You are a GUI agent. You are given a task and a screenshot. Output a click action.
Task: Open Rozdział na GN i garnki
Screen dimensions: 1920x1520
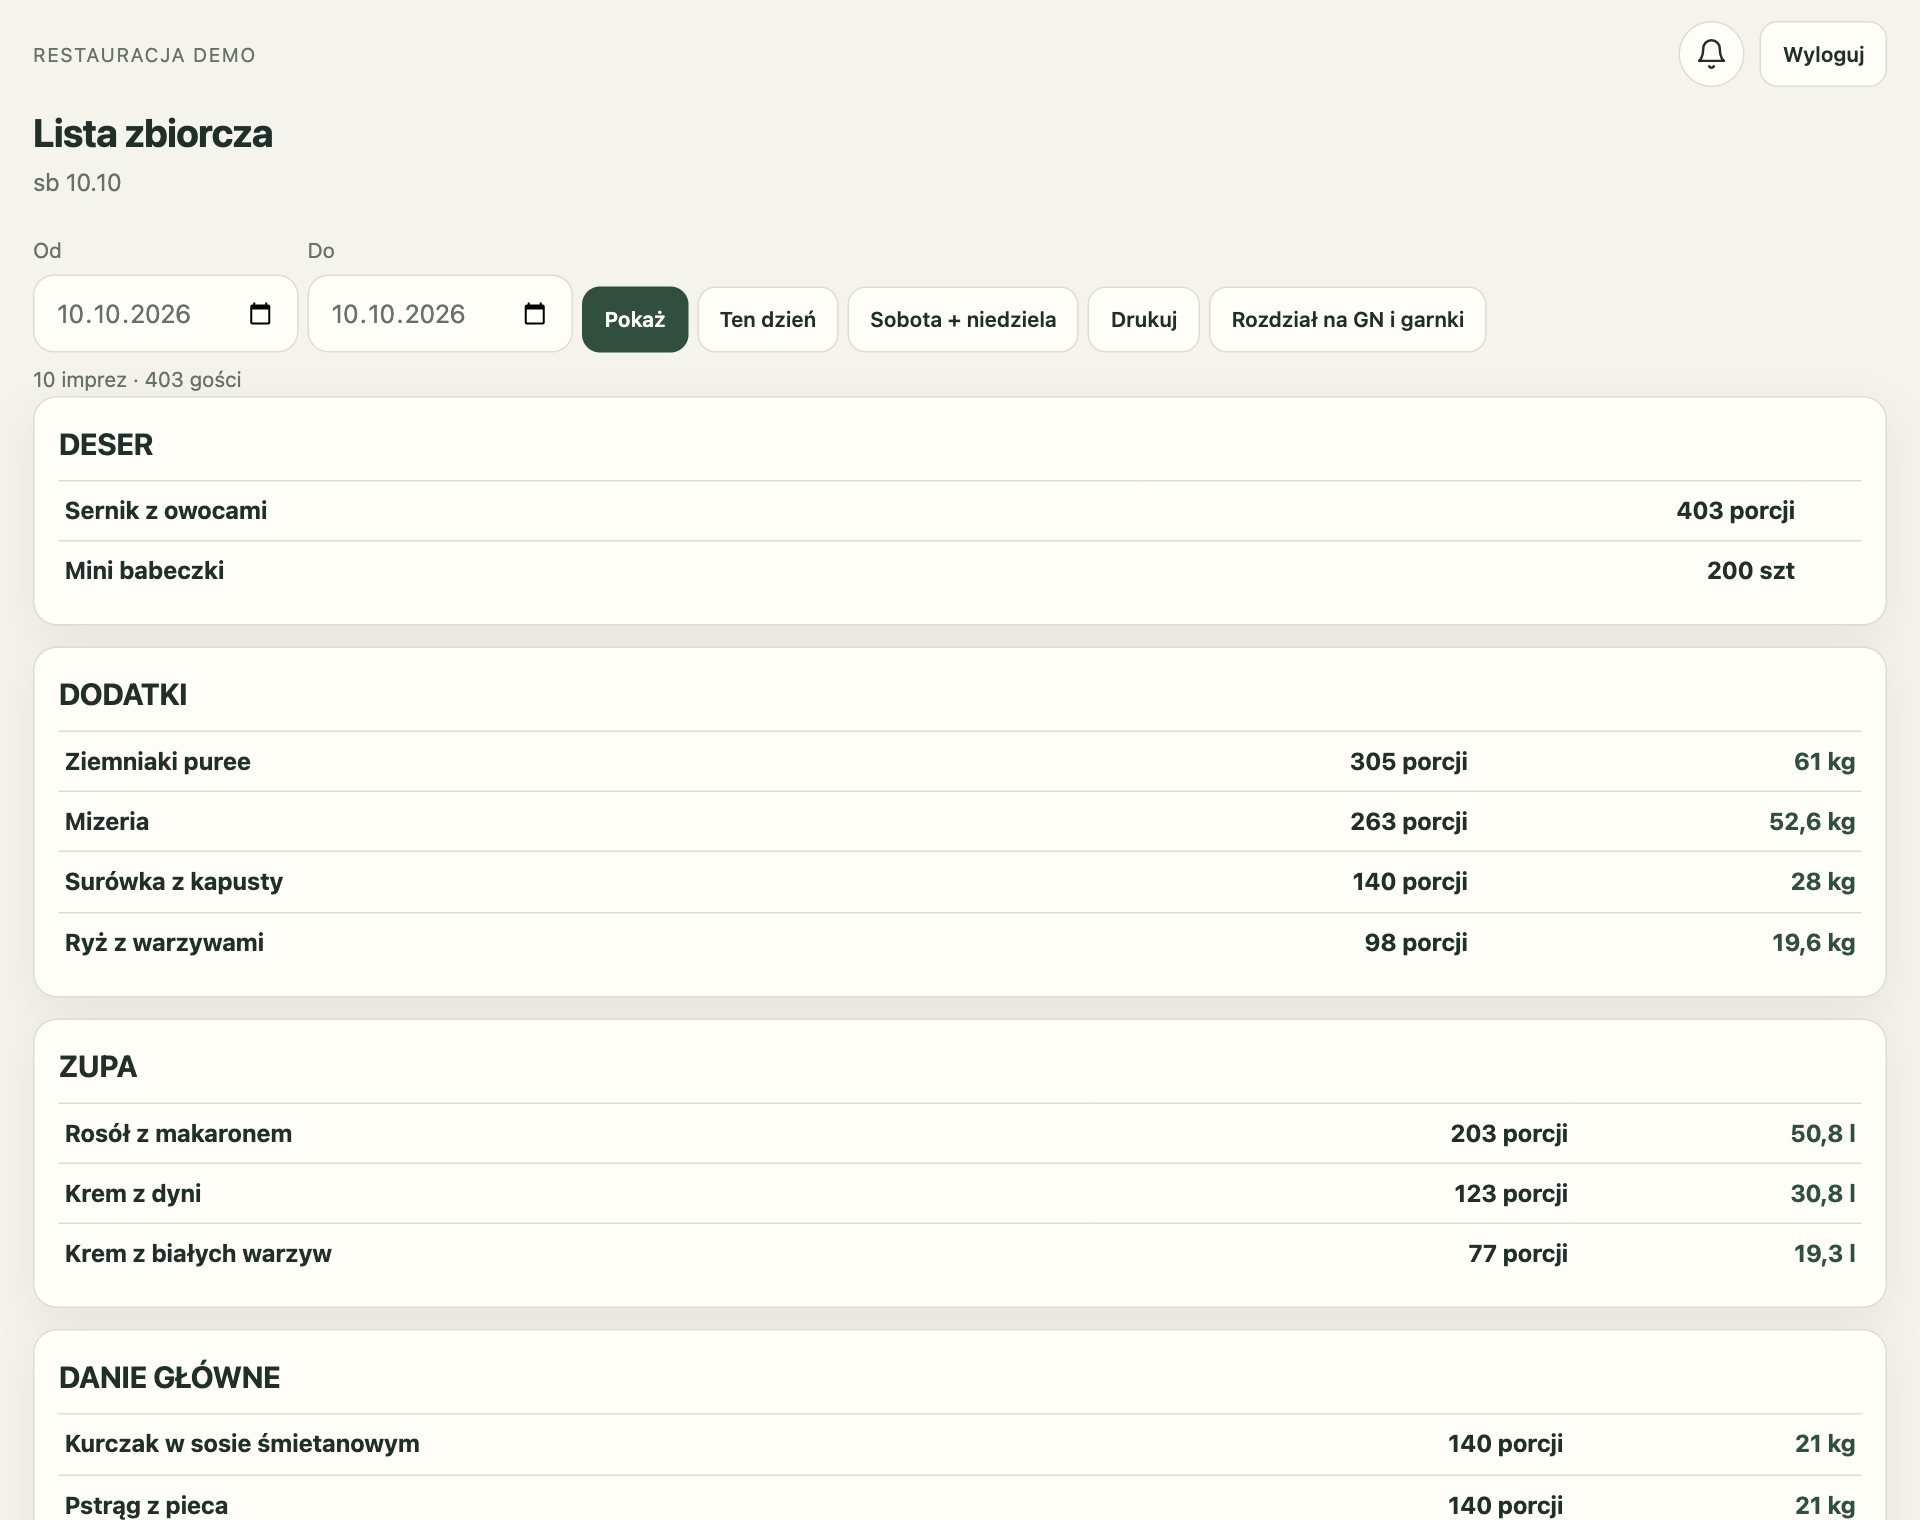click(1347, 319)
